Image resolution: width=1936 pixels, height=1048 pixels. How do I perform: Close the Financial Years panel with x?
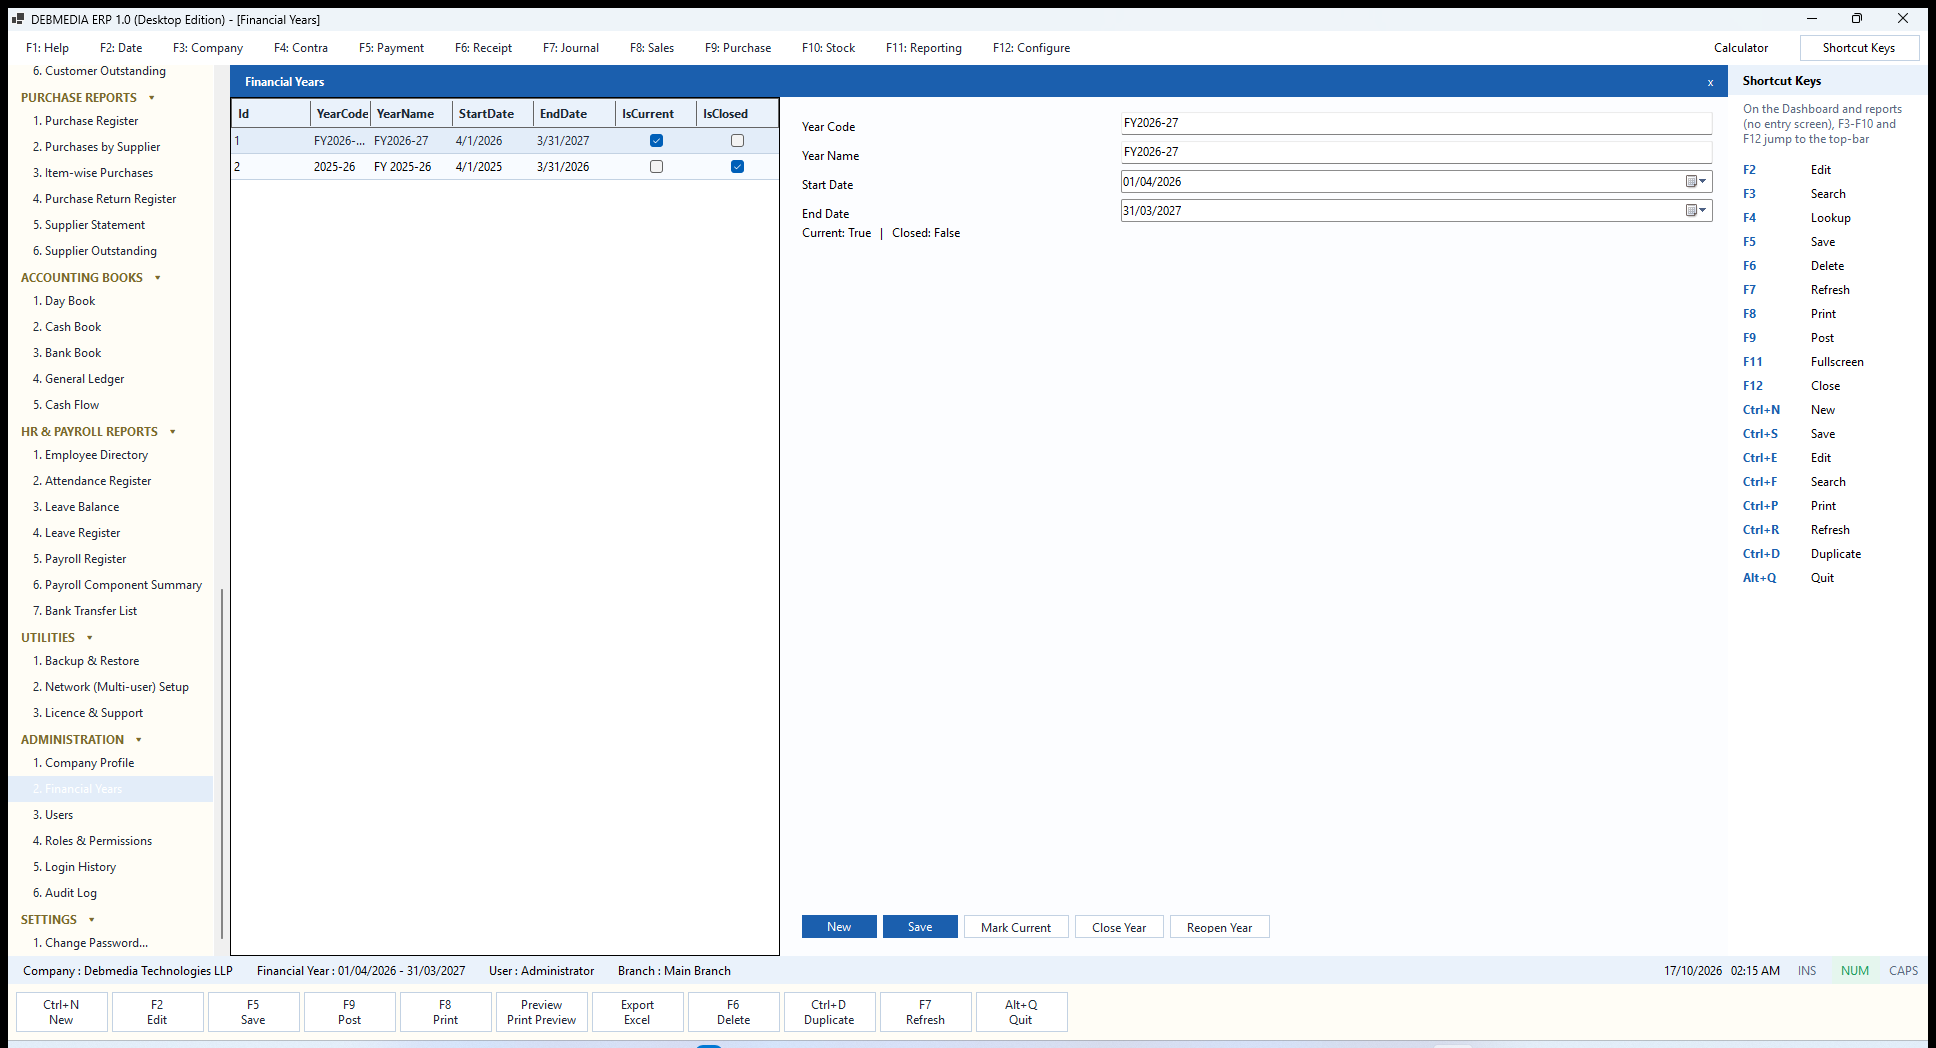pyautogui.click(x=1710, y=83)
